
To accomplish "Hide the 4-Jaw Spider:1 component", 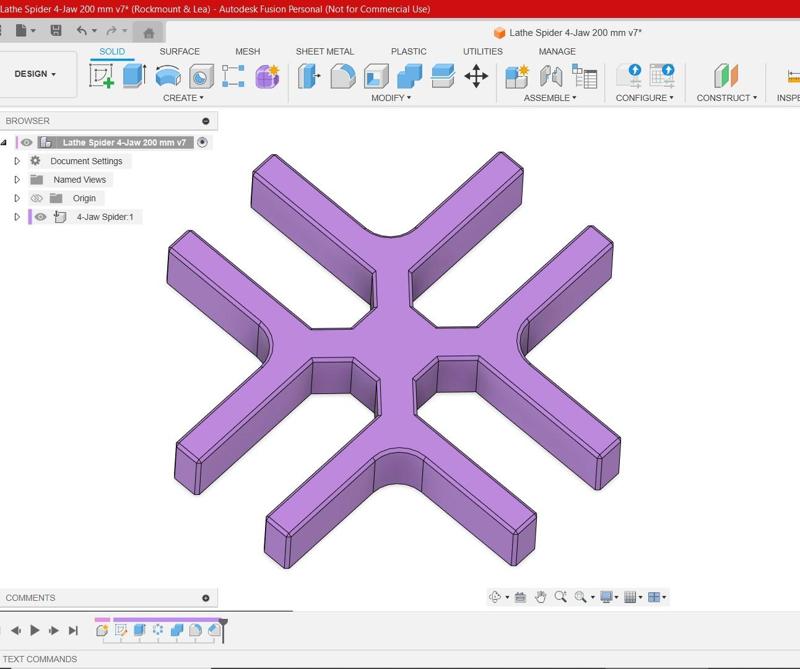I will (x=40, y=217).
